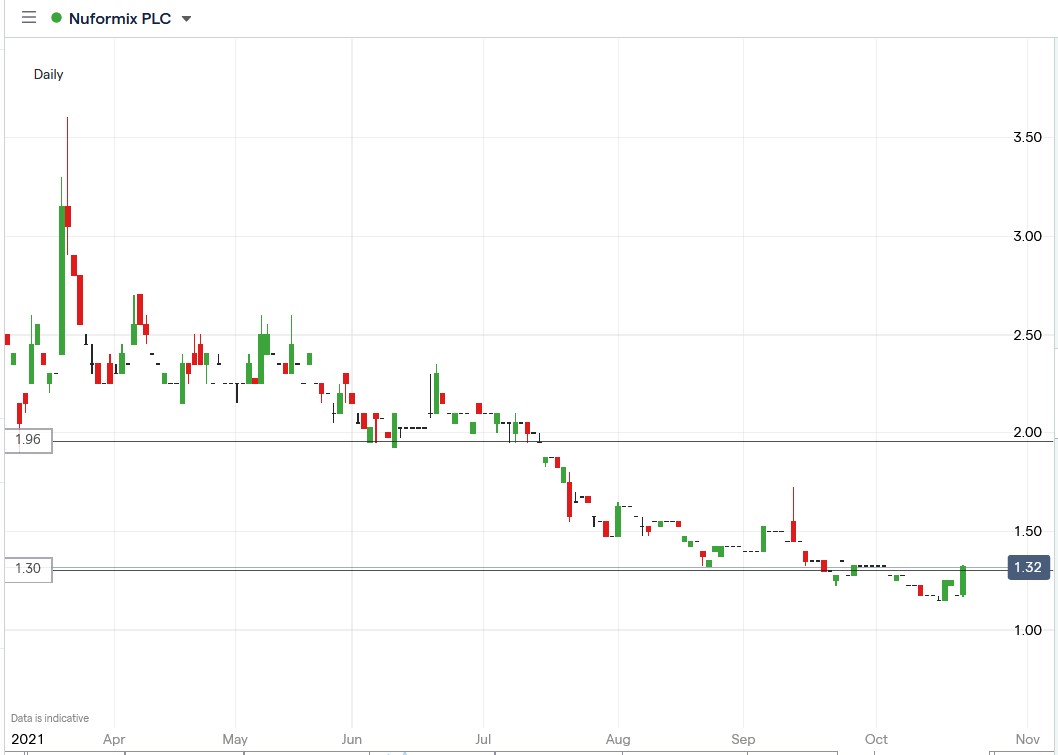
Task: Click the Daily chart interval label
Action: click(x=48, y=74)
